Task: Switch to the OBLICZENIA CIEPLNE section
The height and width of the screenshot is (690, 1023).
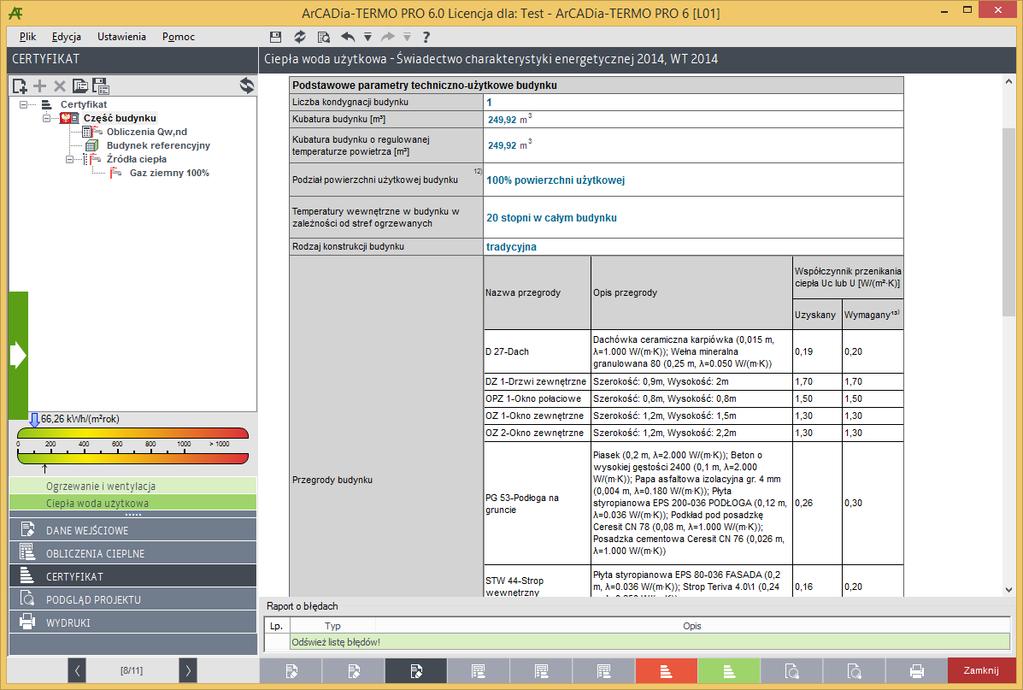Action: [x=133, y=553]
